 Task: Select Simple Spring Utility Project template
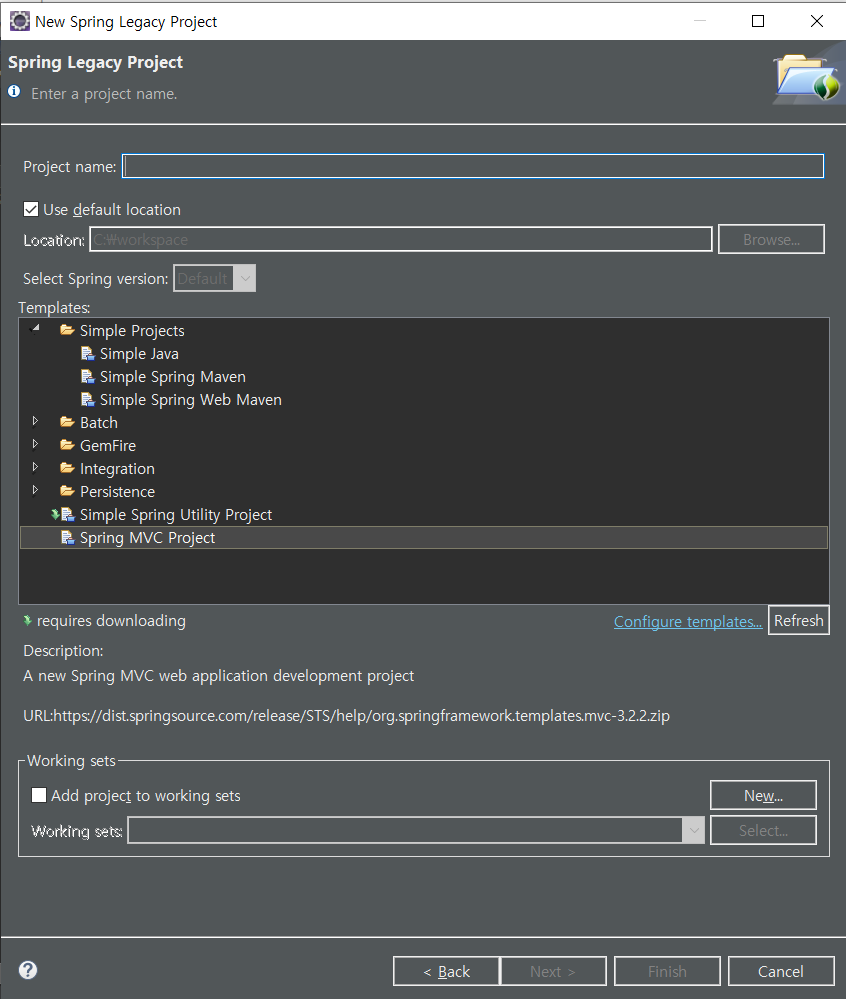point(176,515)
